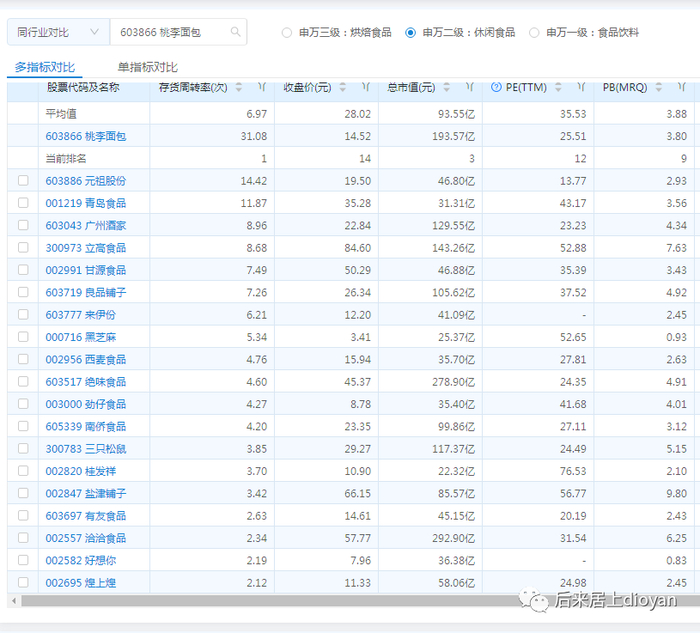The height and width of the screenshot is (633, 700).
Task: Click 9.80 PB value cell
Action: coord(676,493)
